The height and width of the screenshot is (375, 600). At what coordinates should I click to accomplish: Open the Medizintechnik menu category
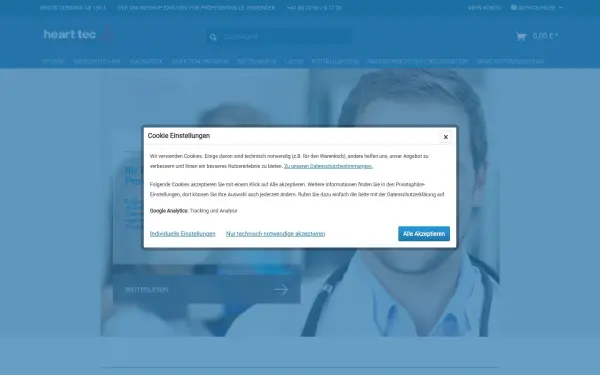(x=97, y=62)
